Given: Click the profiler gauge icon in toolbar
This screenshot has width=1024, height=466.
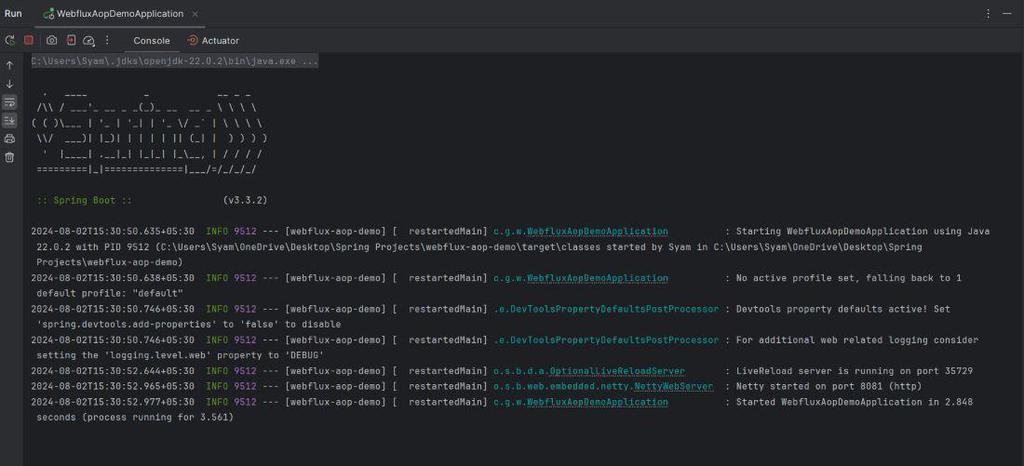Looking at the screenshot, I should click(x=89, y=40).
